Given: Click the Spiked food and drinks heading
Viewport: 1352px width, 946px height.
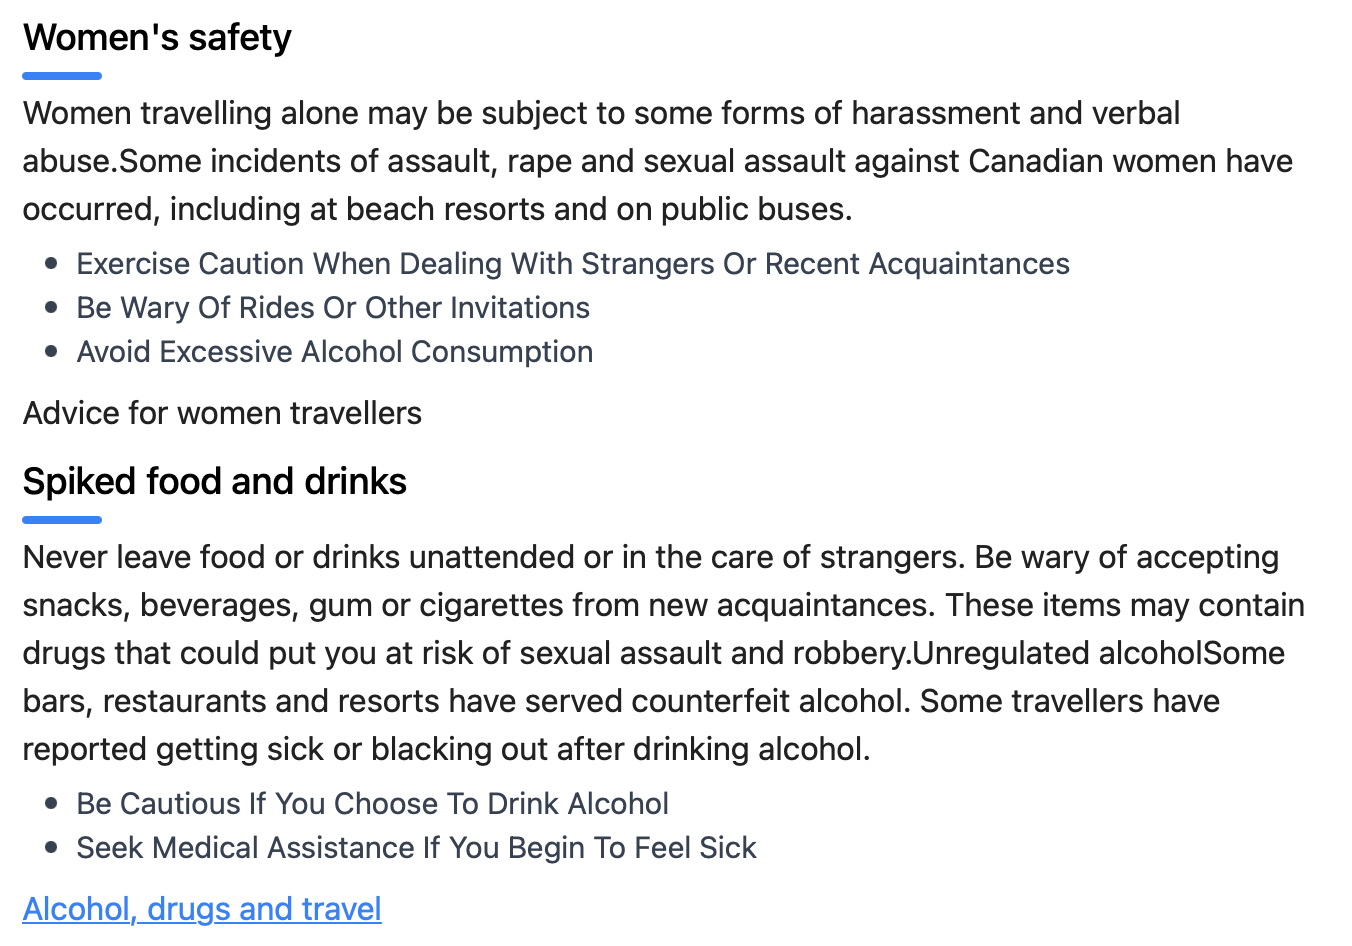Looking at the screenshot, I should (215, 482).
